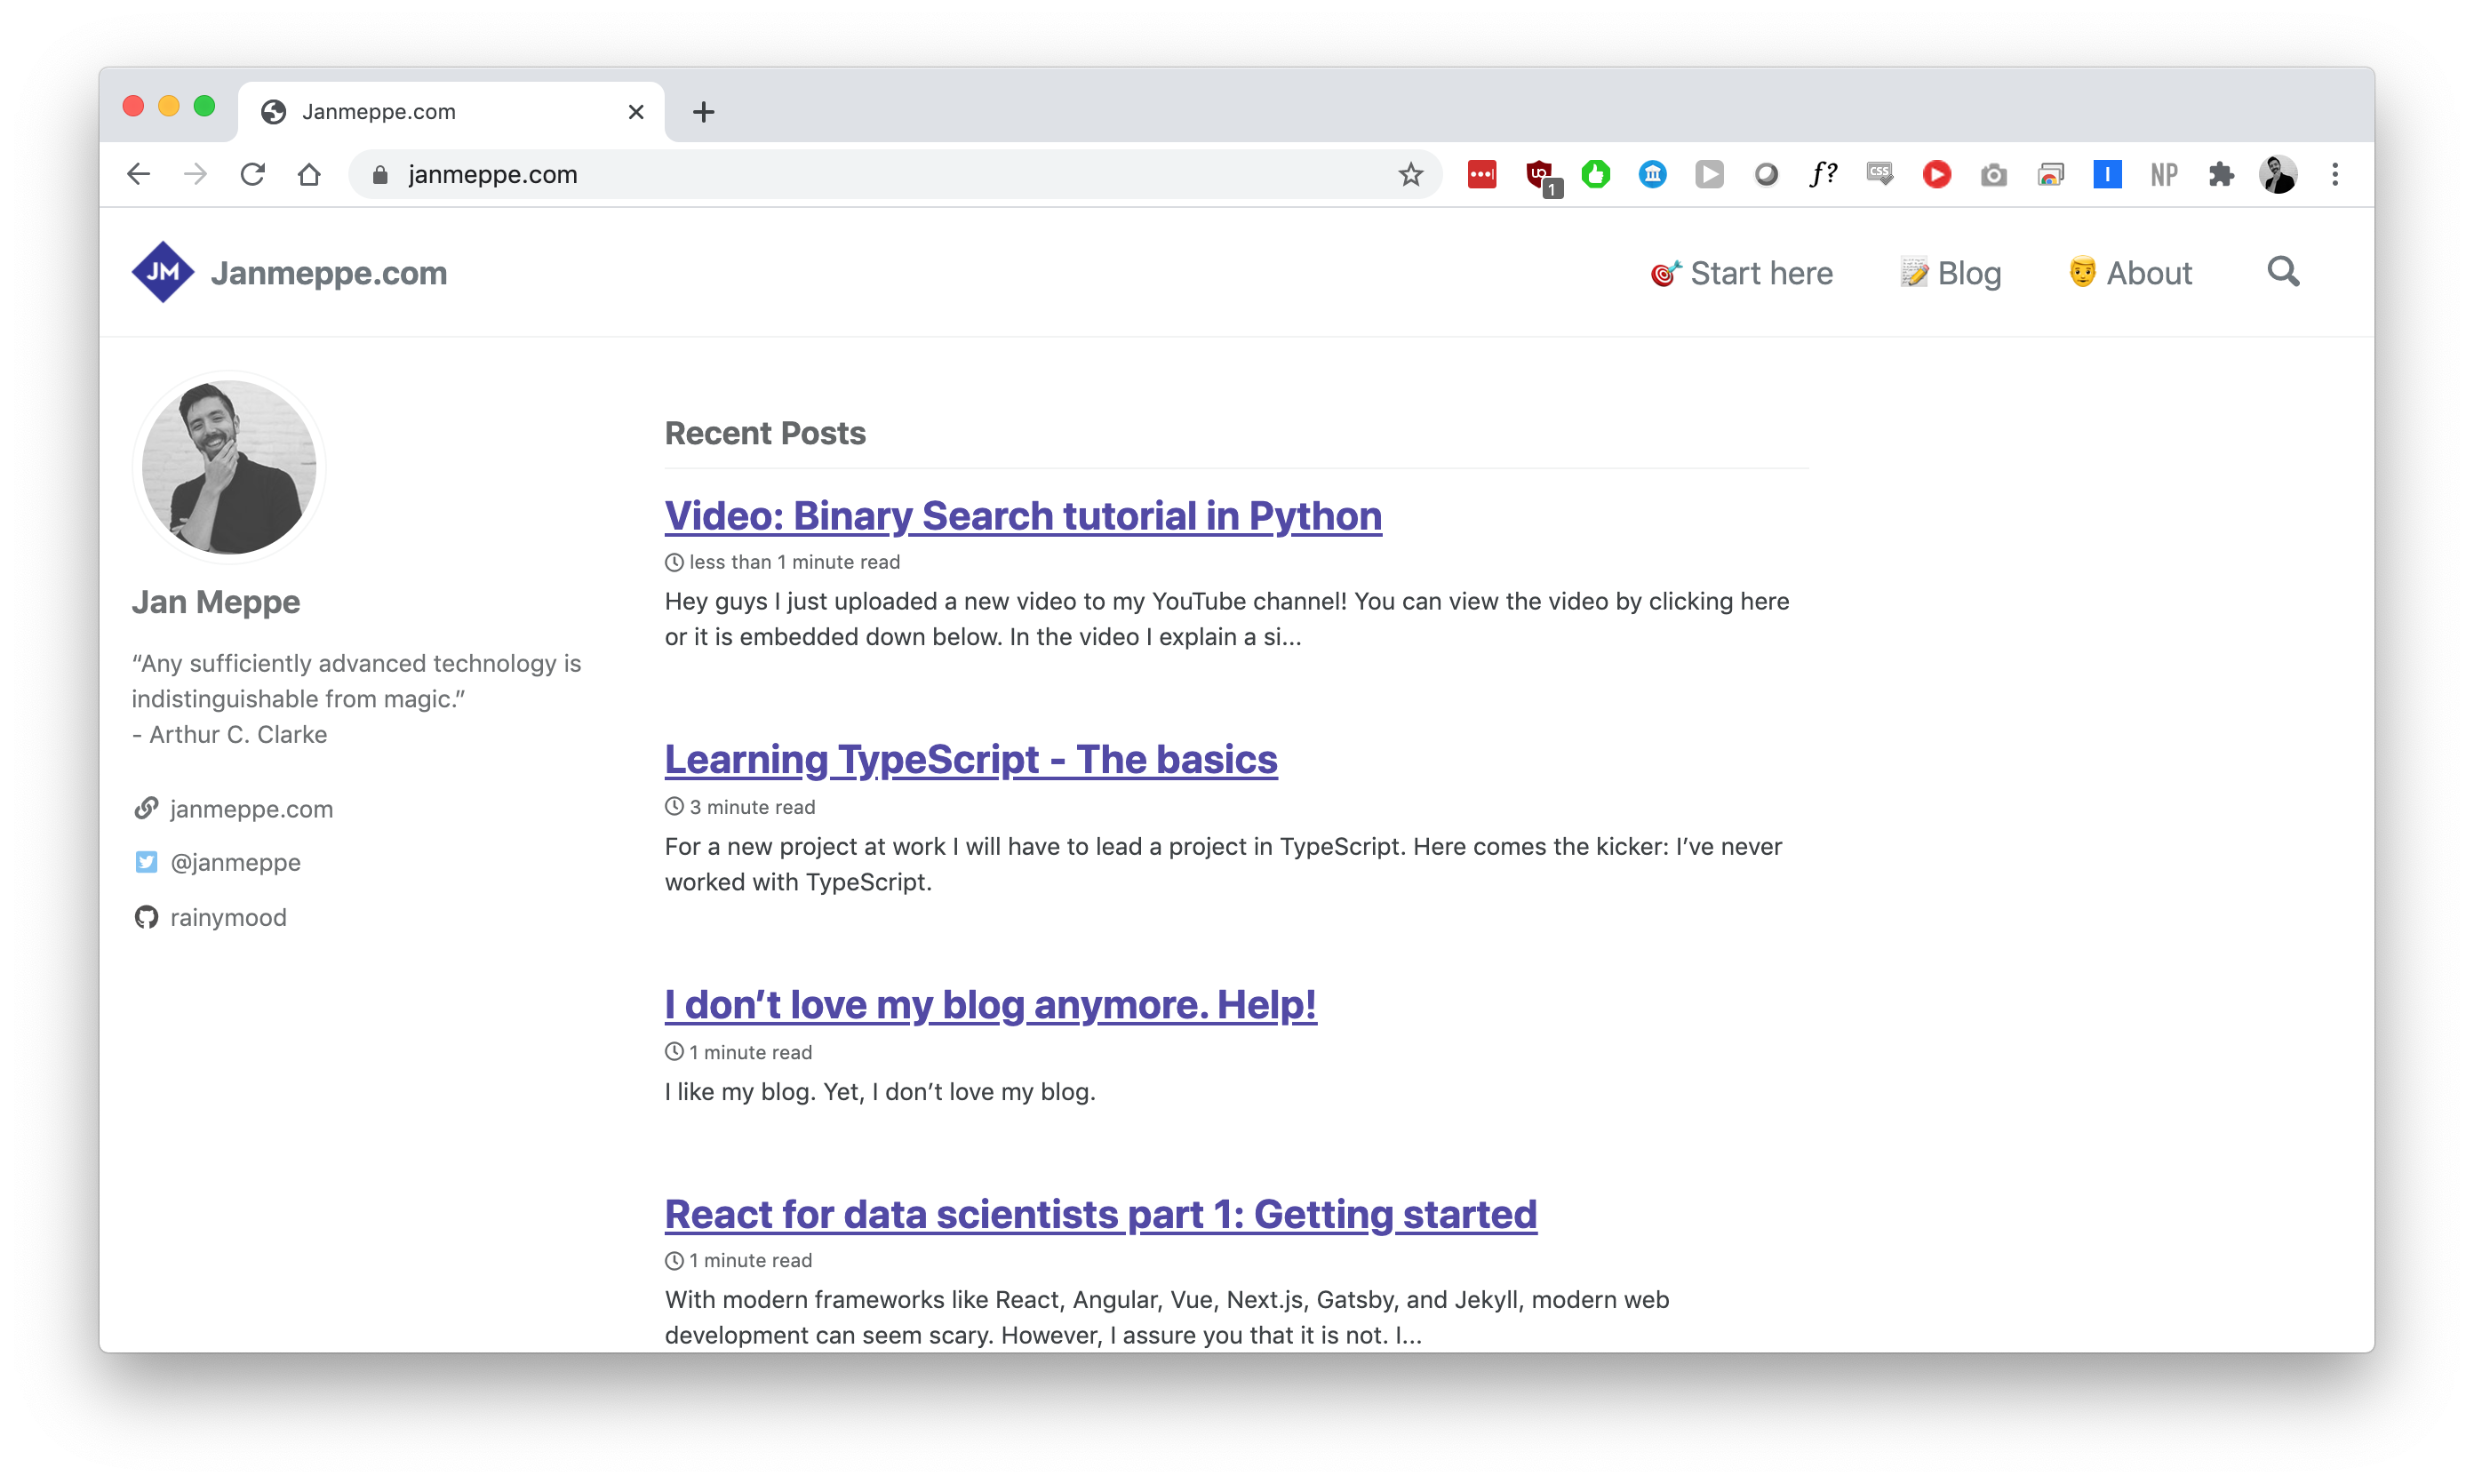Screen dimensions: 2474x1484
Task: Click the JM diamond logo
Action: (x=162, y=272)
